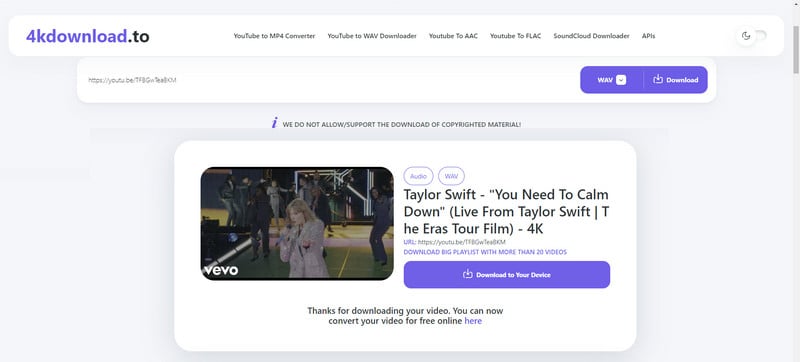Click the video title text
The width and height of the screenshot is (800, 362).
506,212
